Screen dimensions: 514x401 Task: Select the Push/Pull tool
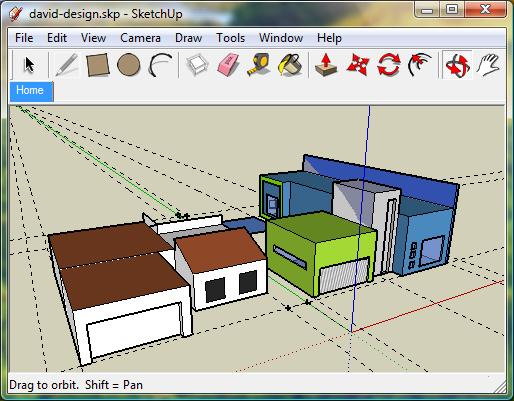coord(326,65)
